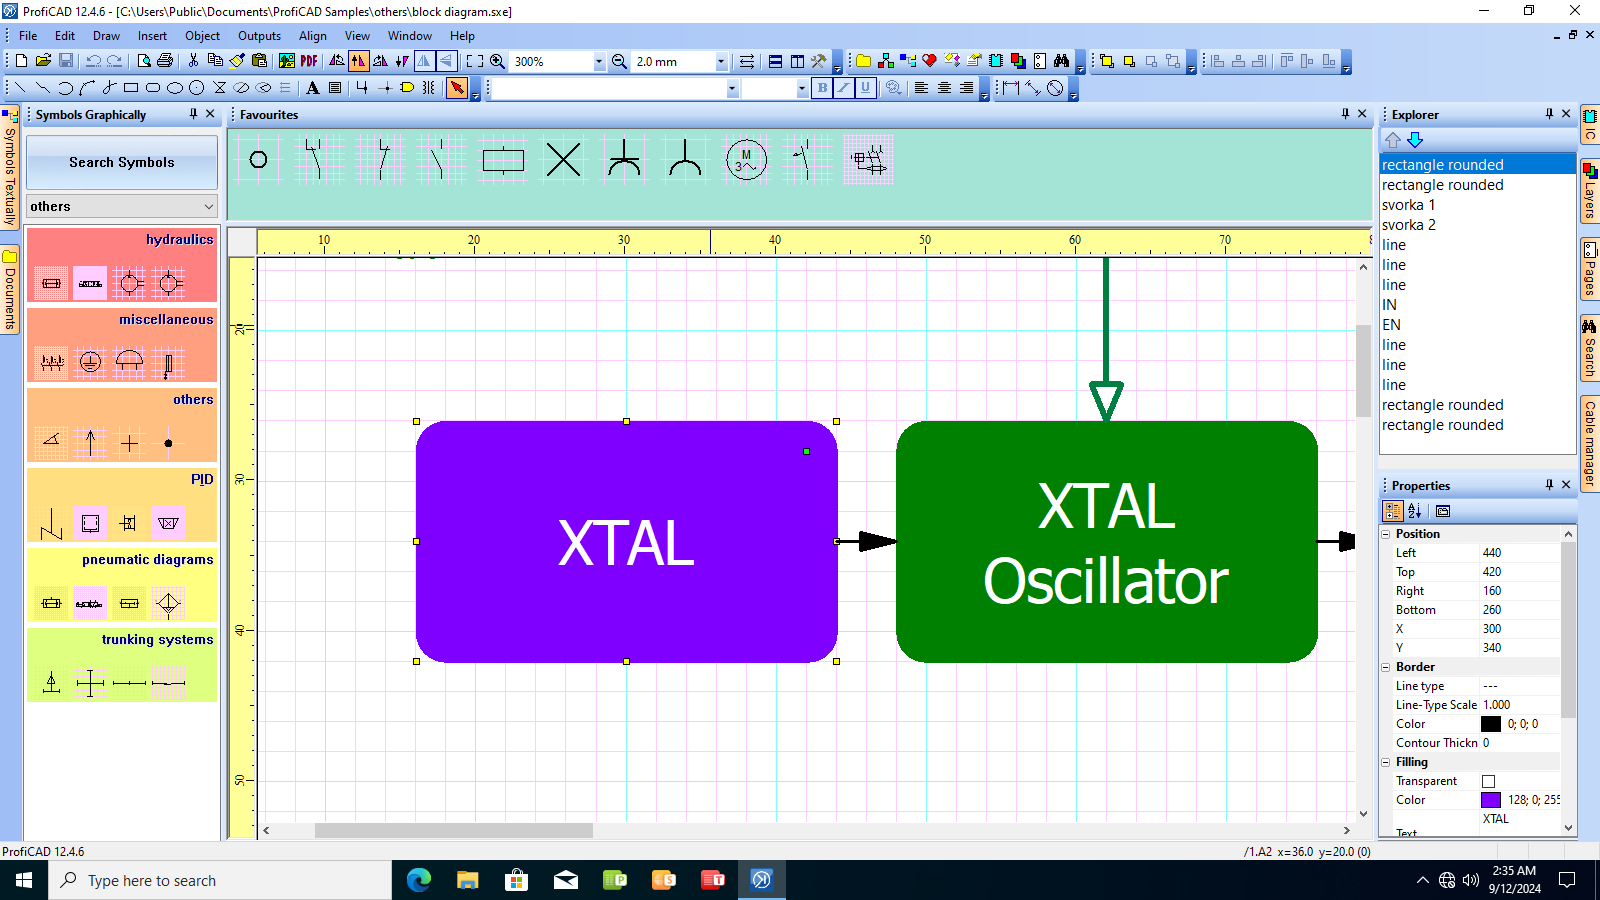The height and width of the screenshot is (900, 1600).
Task: Click the Search Symbols button
Action: [122, 162]
